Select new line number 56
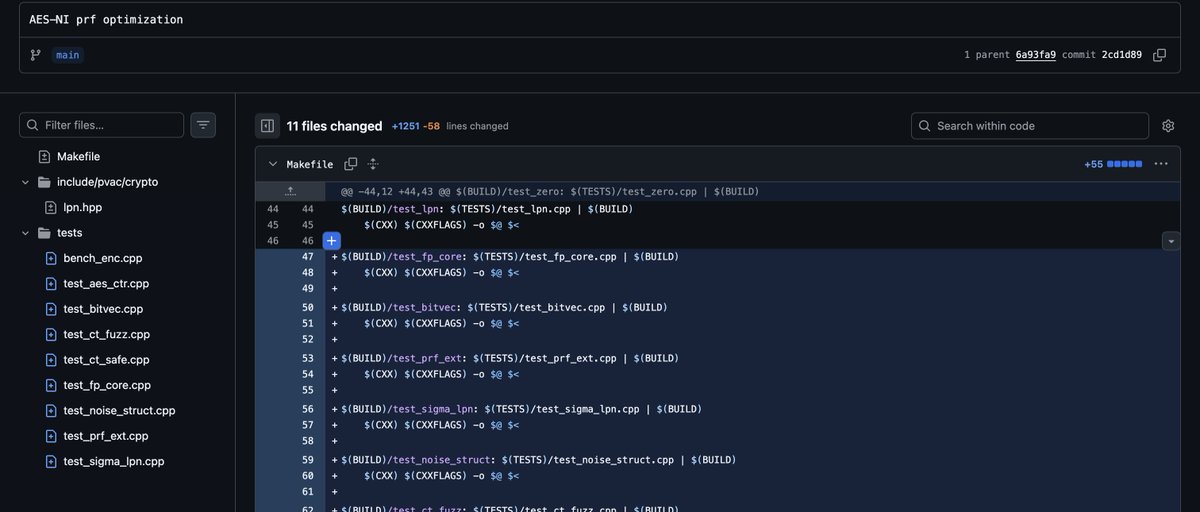 308,409
